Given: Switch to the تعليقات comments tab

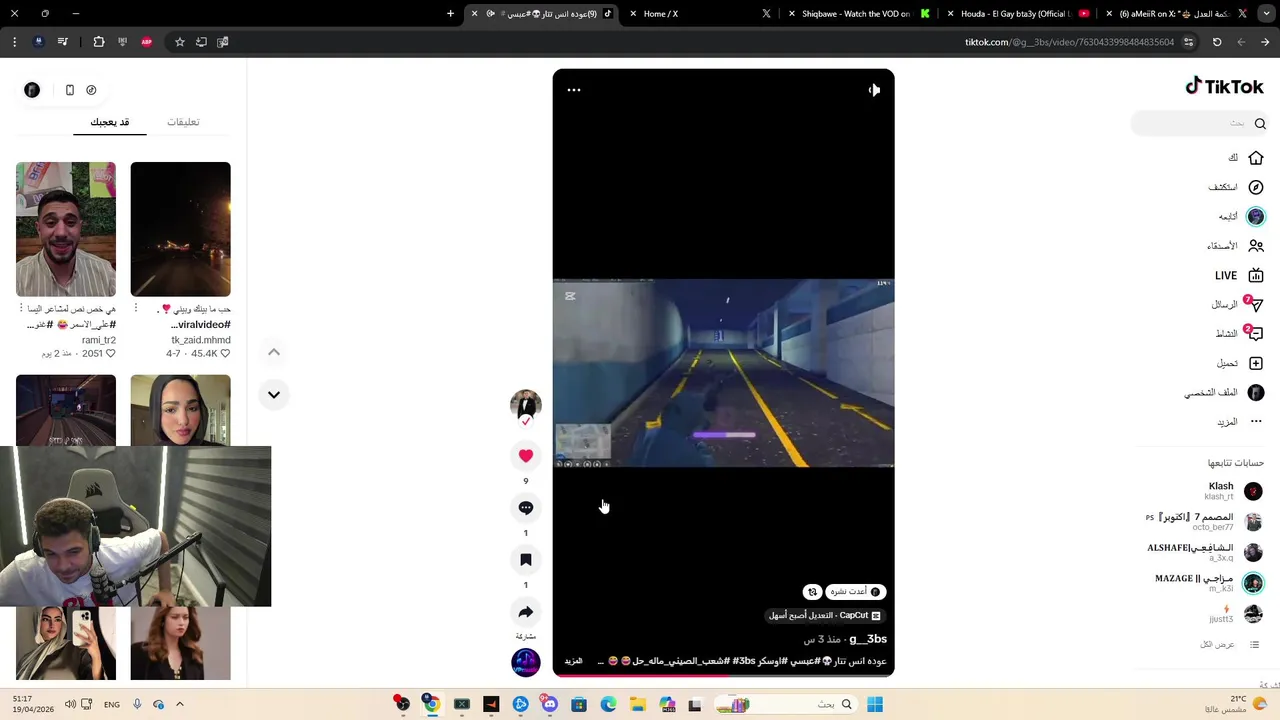Looking at the screenshot, I should [x=183, y=122].
